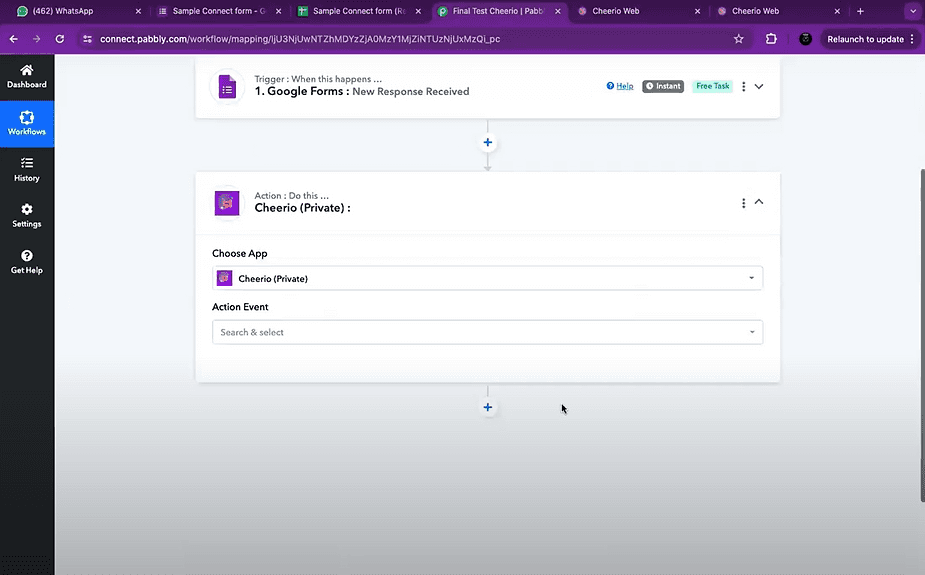Click the Cheerio (Private) action title
This screenshot has width=925, height=575.
tap(302, 208)
